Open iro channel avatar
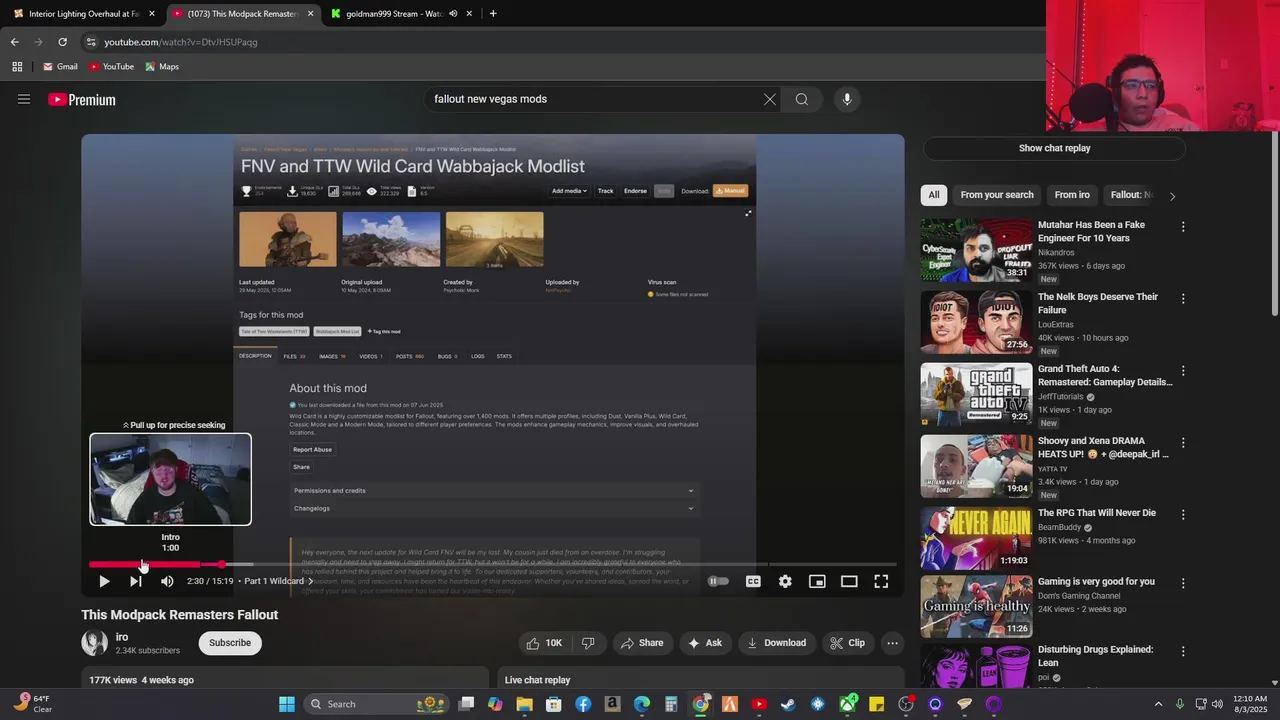 [94, 643]
